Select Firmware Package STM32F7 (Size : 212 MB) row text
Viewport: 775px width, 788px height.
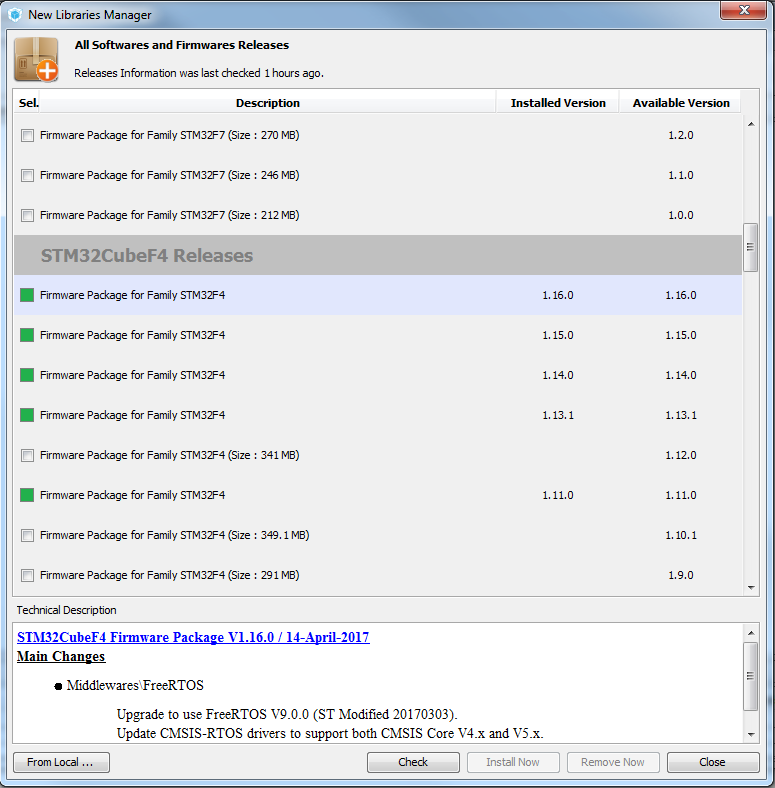coord(169,215)
